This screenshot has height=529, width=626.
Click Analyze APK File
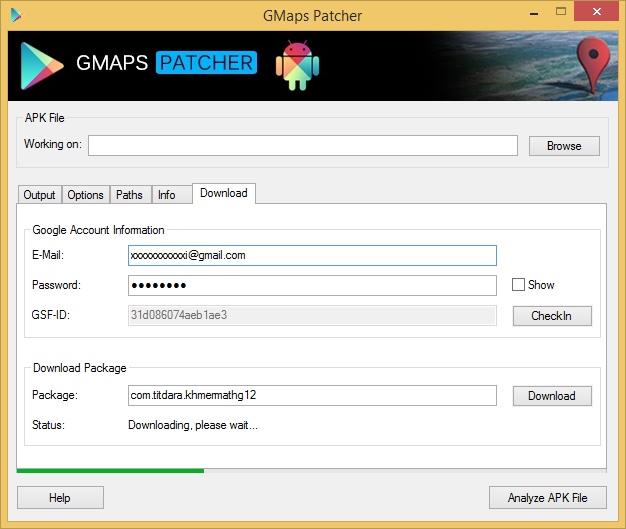pyautogui.click(x=548, y=497)
